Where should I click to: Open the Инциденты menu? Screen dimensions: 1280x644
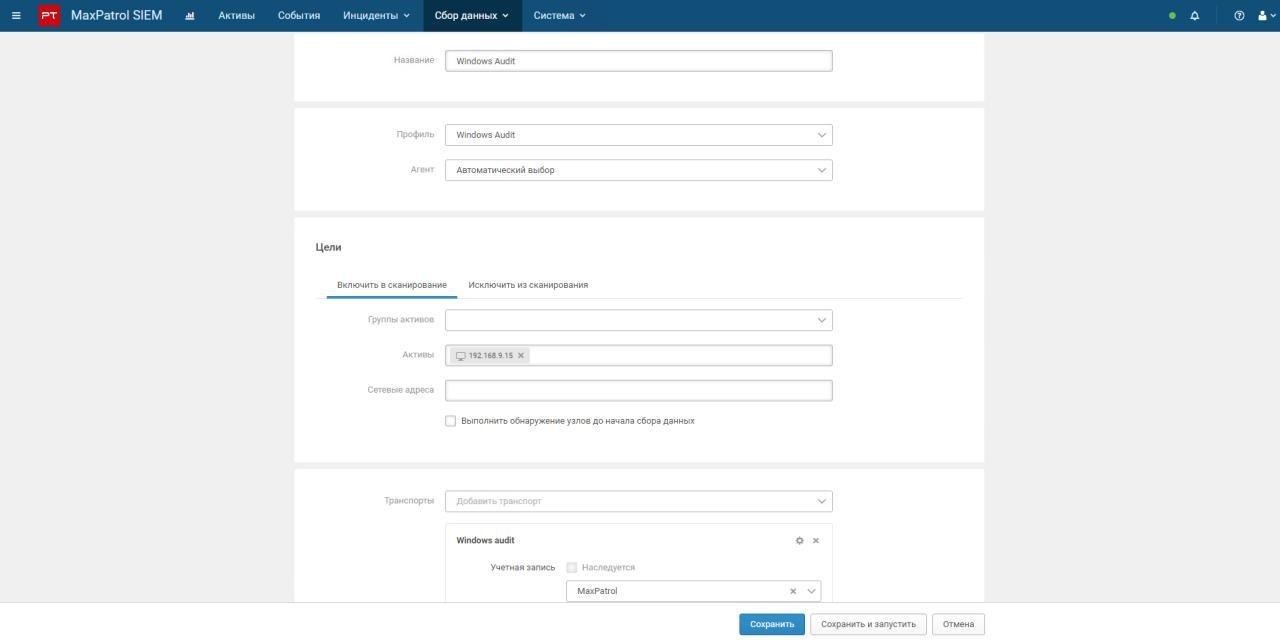point(376,16)
